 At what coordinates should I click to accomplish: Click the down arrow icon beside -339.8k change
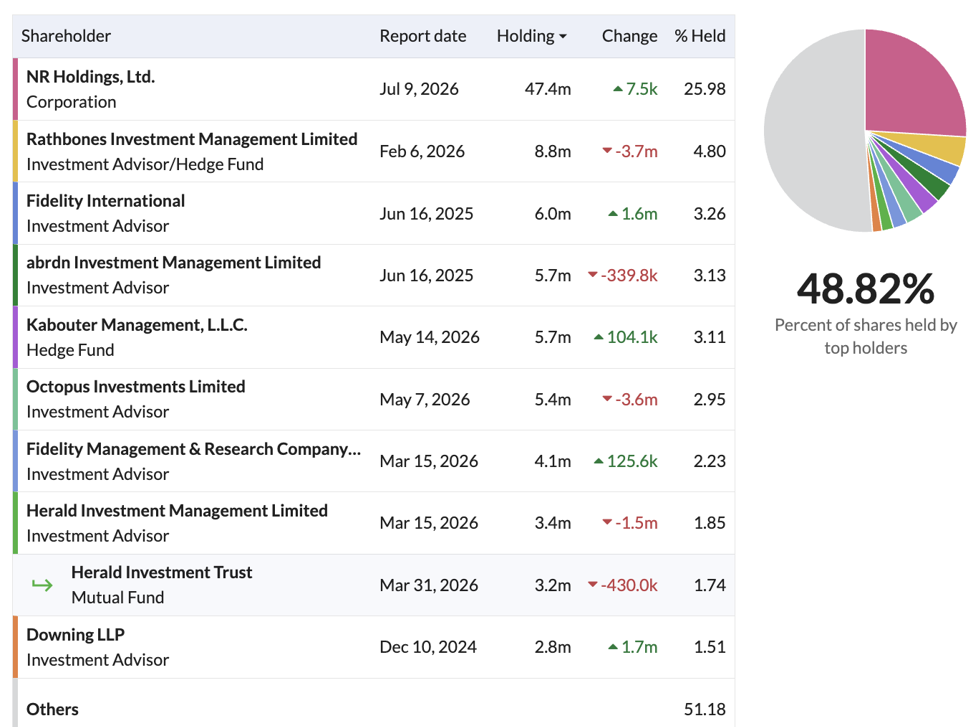593,275
